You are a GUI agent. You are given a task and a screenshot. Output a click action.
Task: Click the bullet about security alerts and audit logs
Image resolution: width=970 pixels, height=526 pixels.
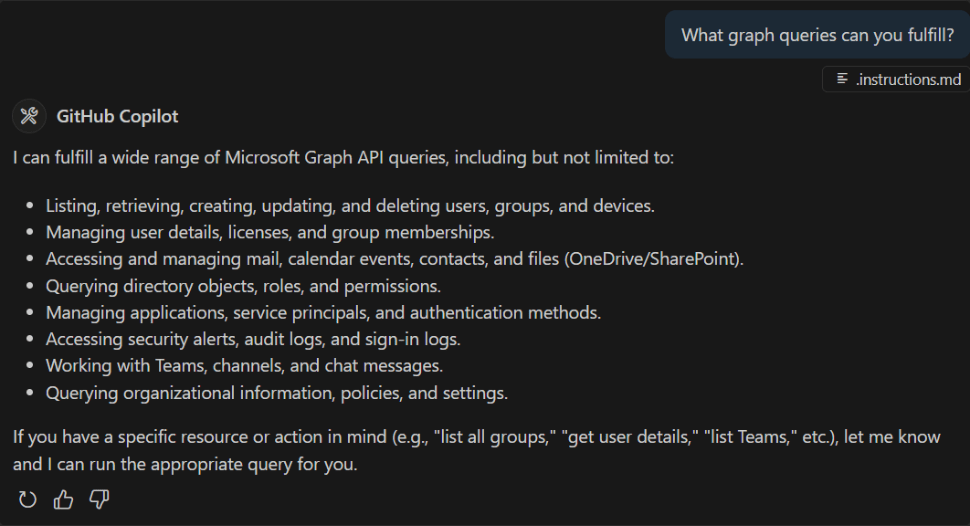point(253,339)
